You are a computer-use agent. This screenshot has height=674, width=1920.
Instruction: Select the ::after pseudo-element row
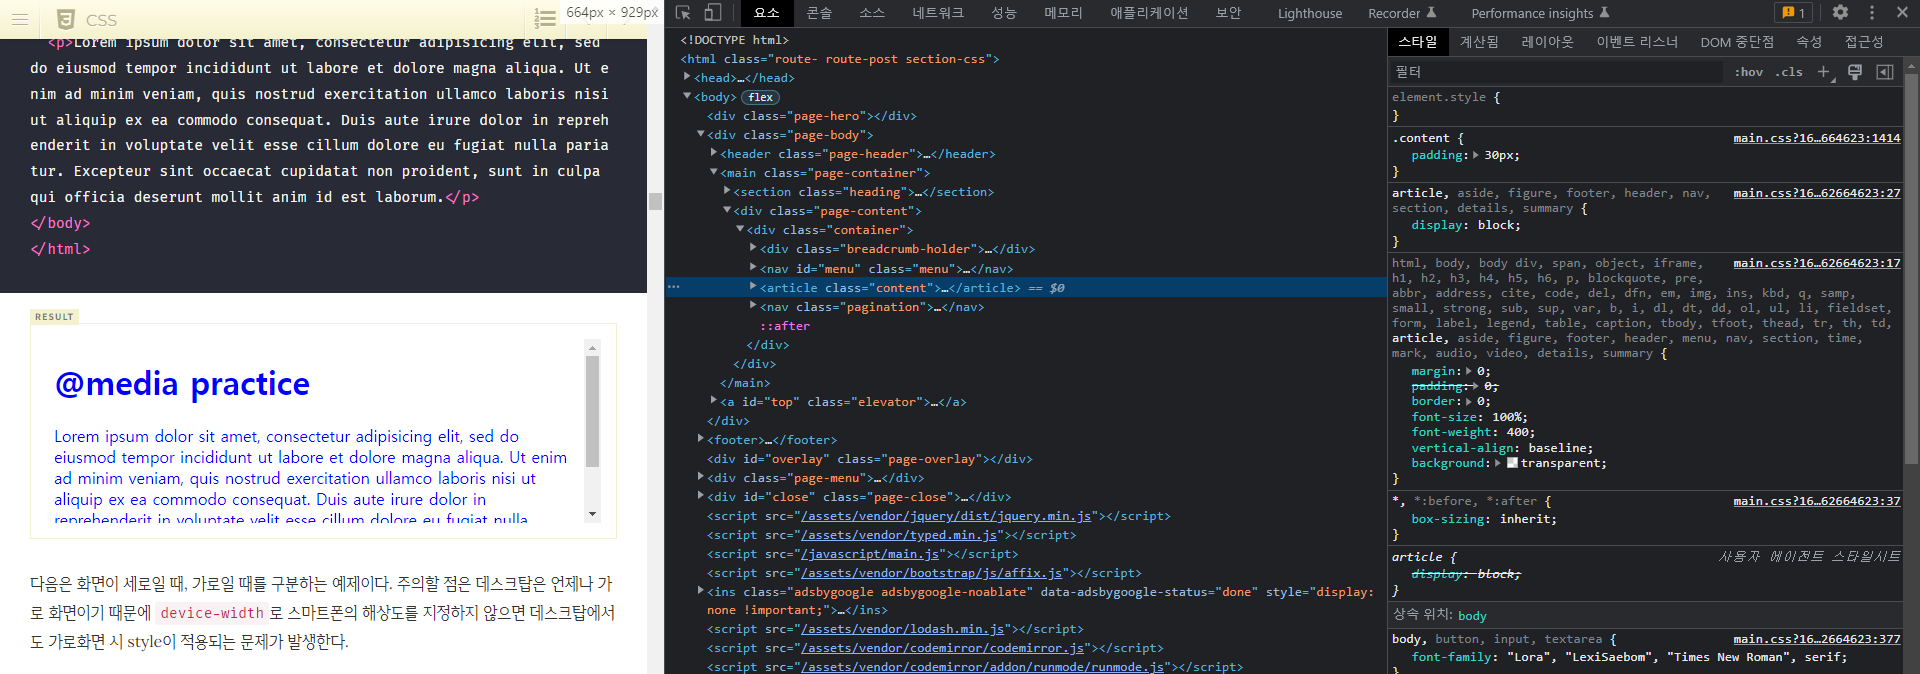click(x=785, y=326)
